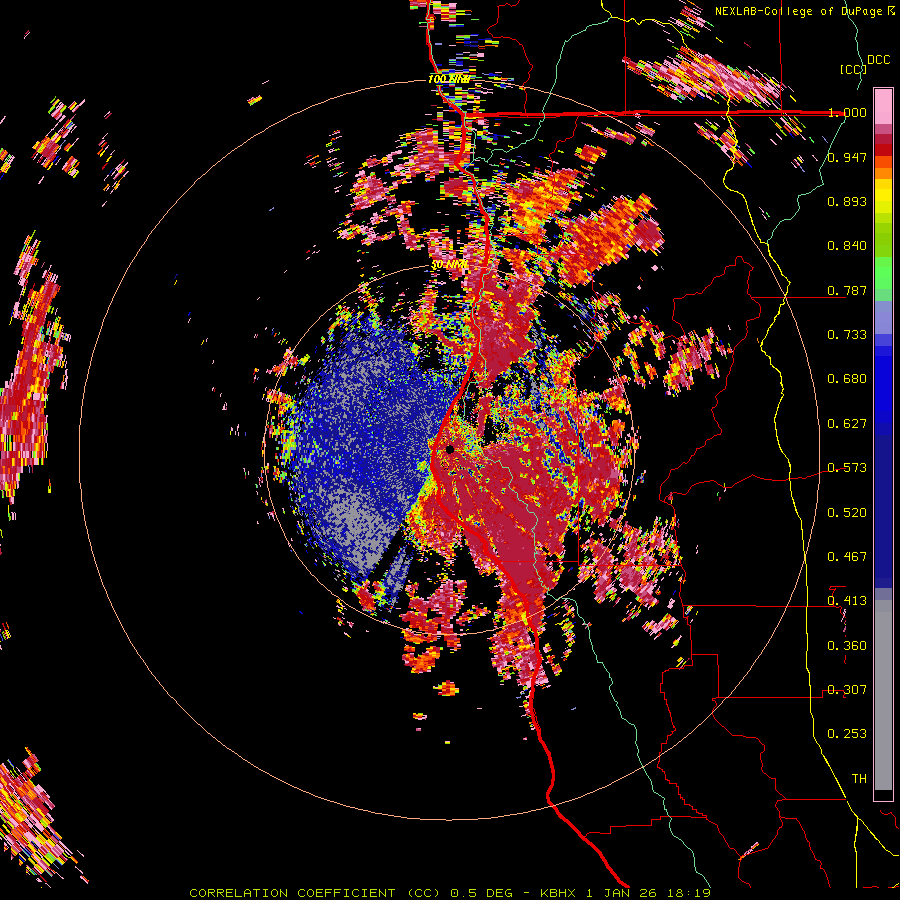Select the 0.520 color bar value

click(x=847, y=513)
